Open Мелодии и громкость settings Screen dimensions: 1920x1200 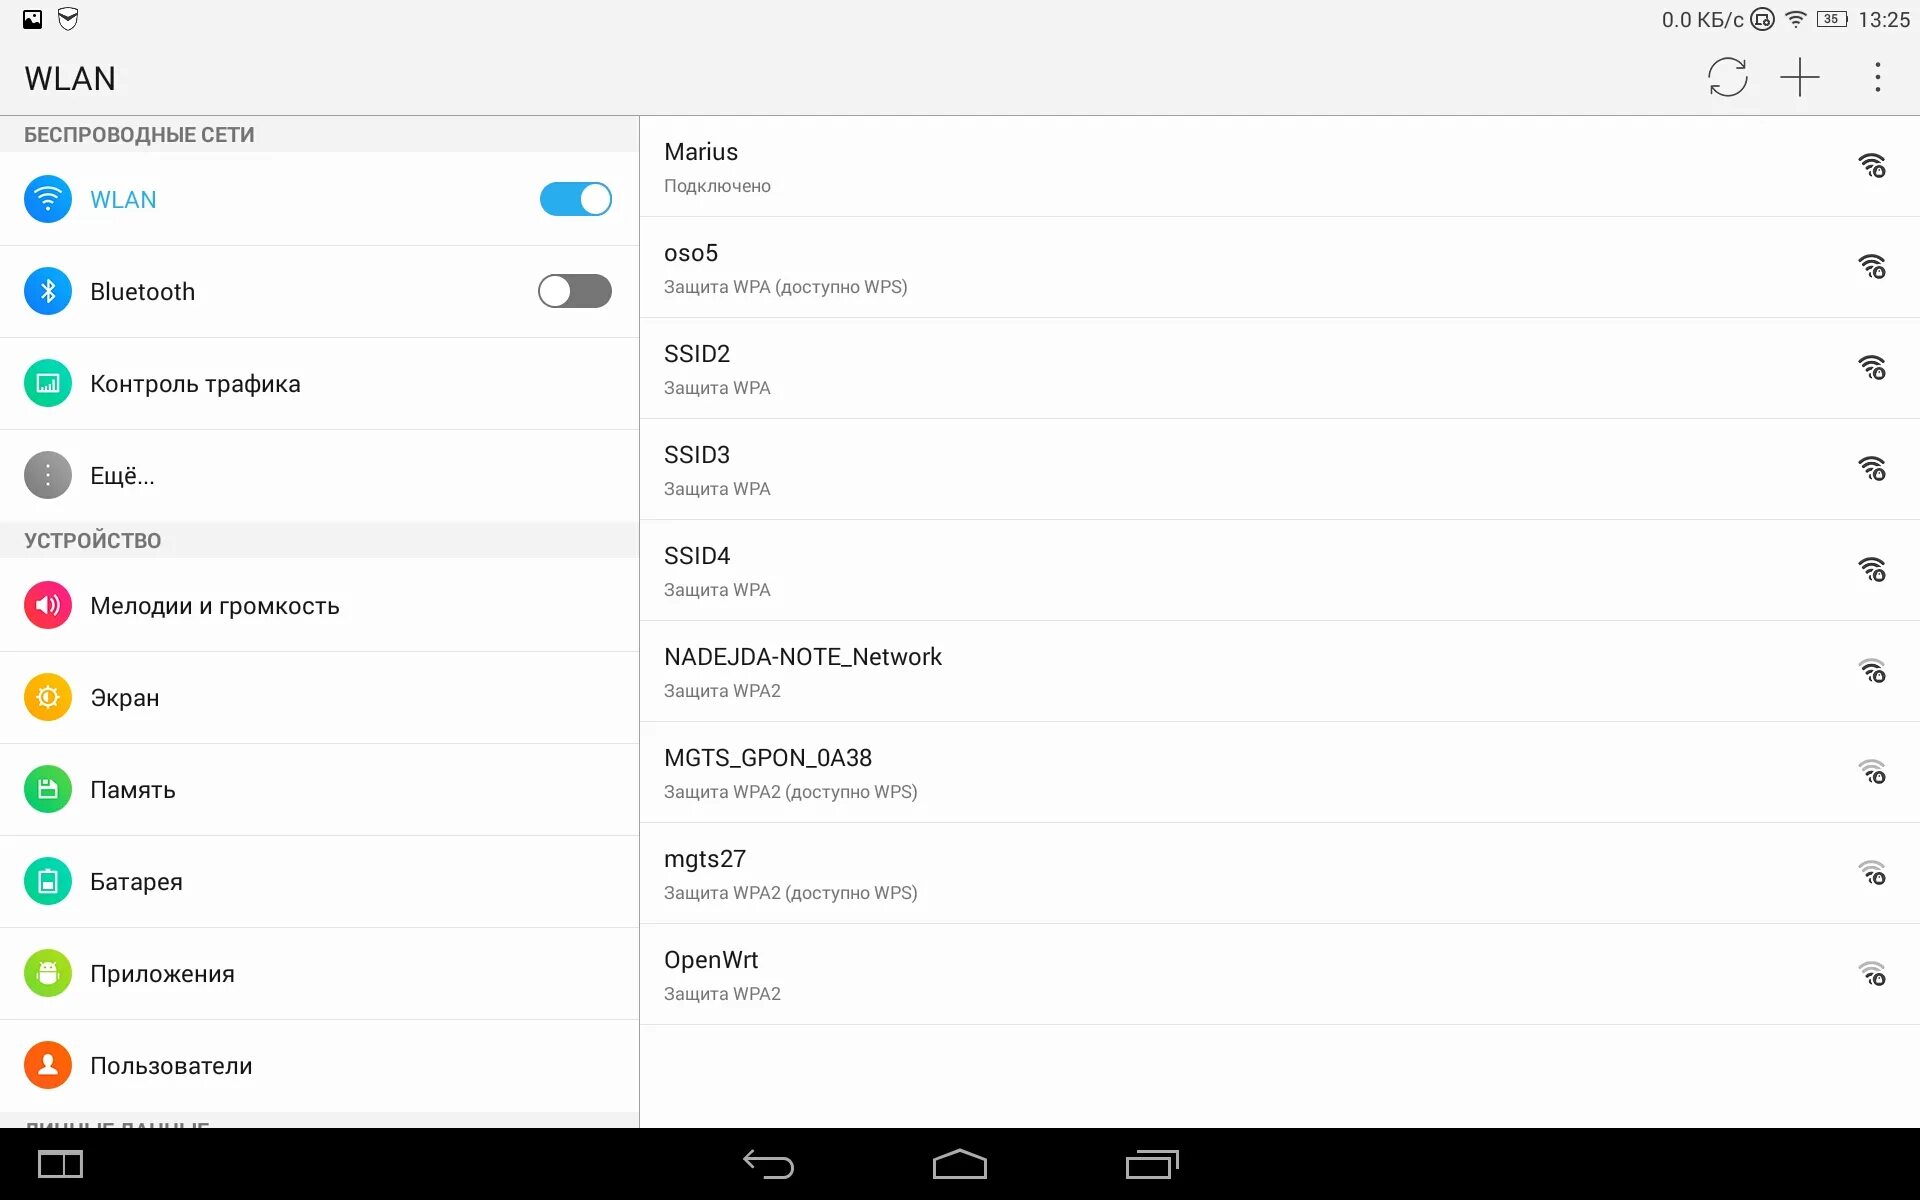pos(319,605)
